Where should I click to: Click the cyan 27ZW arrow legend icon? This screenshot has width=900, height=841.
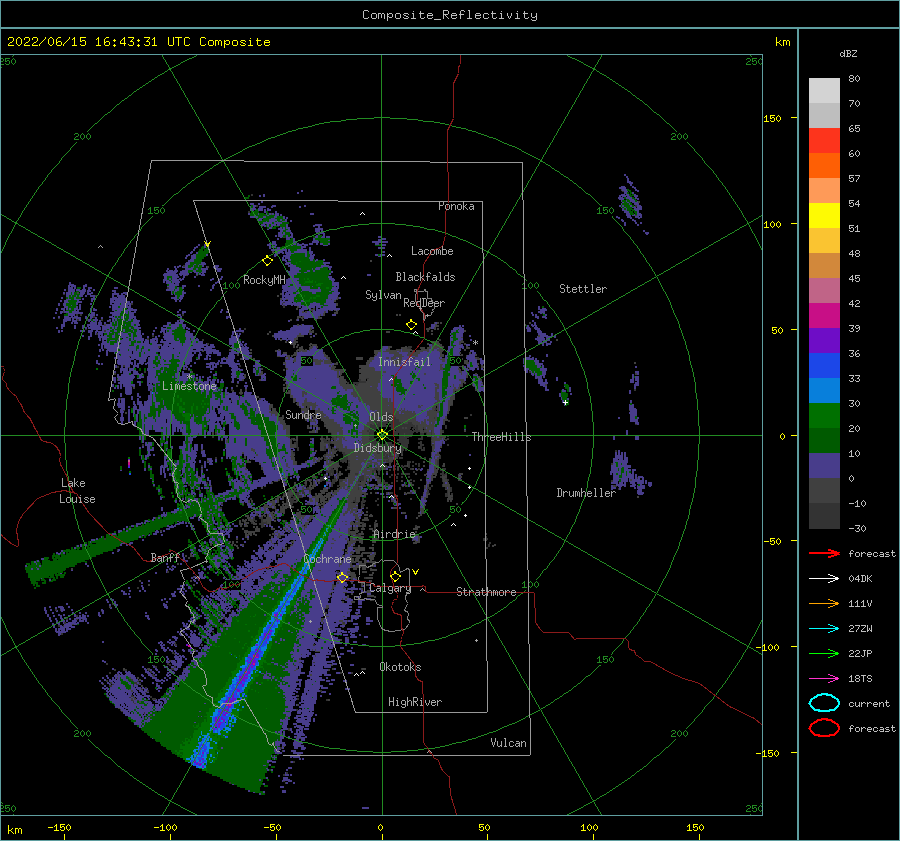(824, 629)
